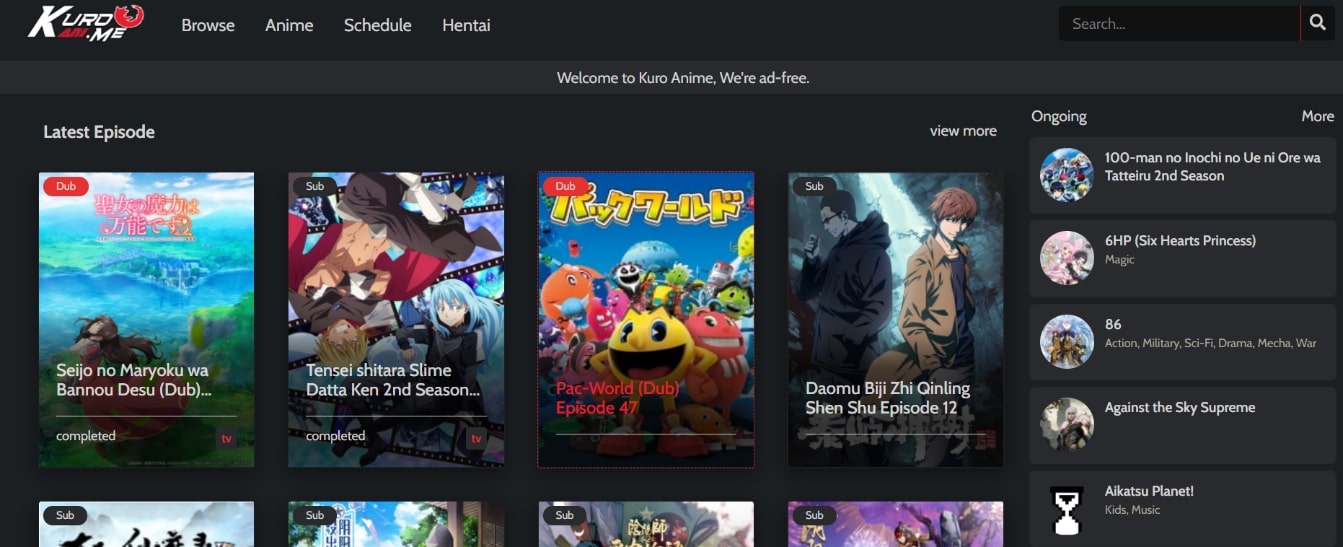Click the Sub badge on the Daomu Biji card

[x=814, y=186]
